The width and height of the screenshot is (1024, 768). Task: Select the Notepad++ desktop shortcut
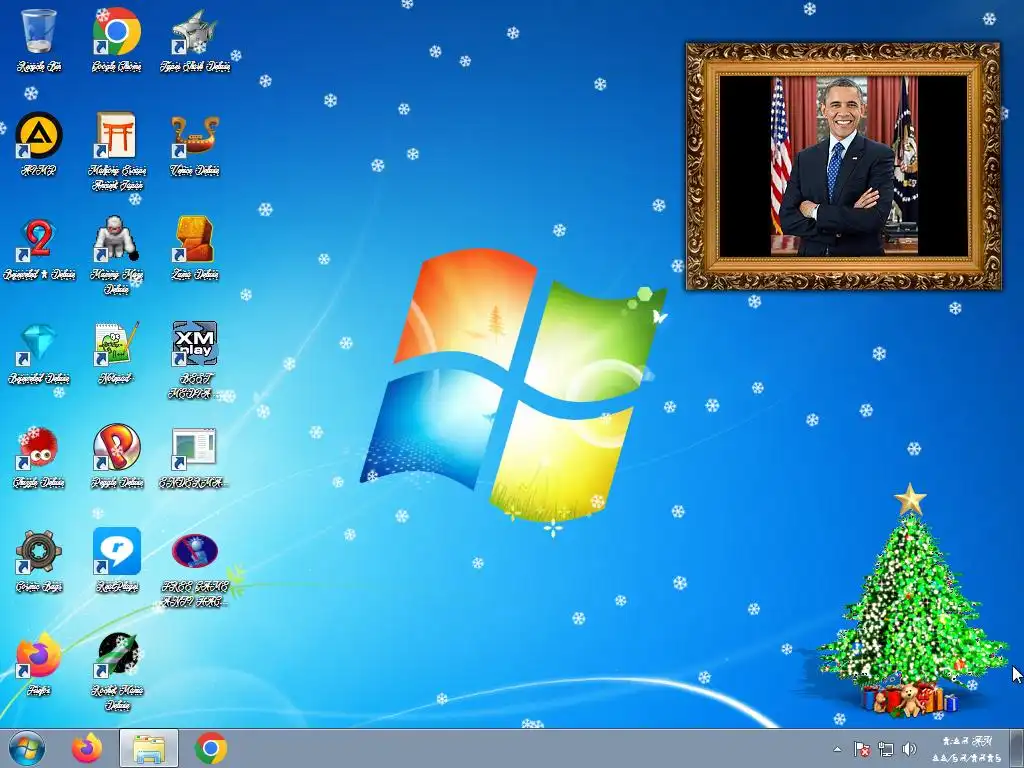click(117, 353)
